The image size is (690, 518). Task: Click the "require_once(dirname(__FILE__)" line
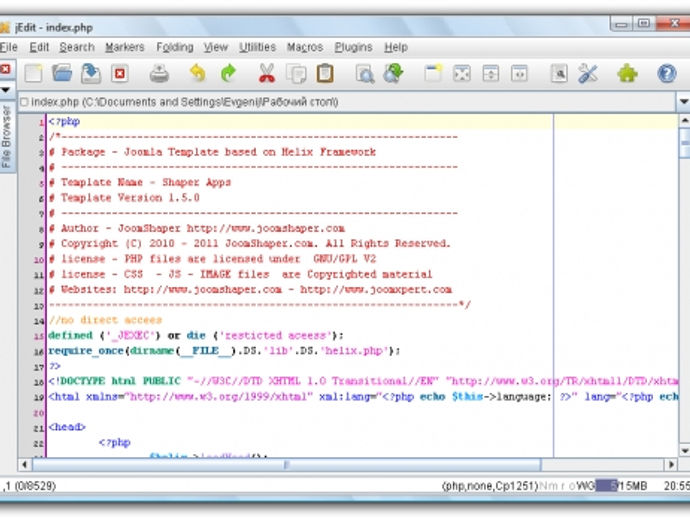tap(224, 351)
